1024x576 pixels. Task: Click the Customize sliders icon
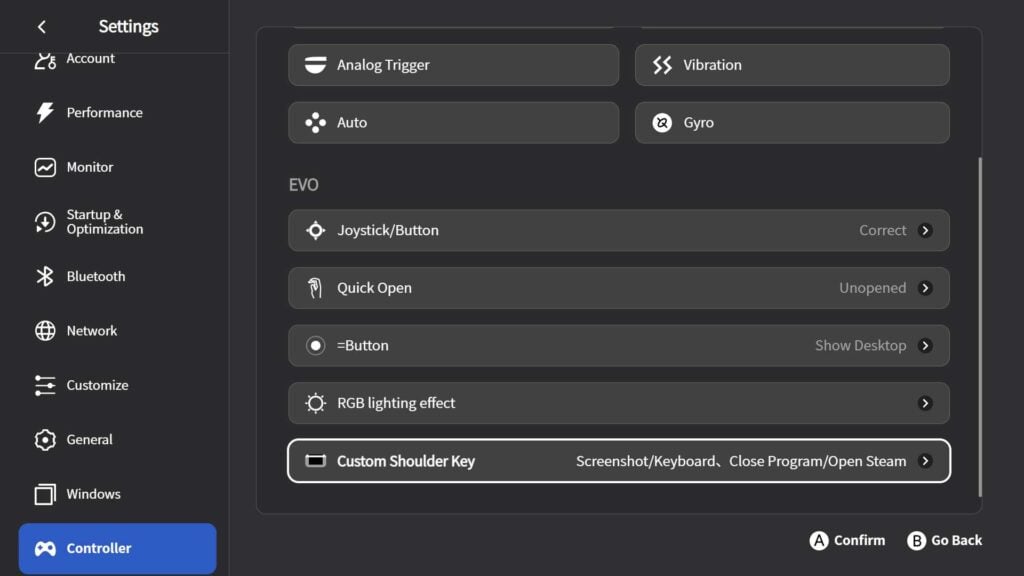click(44, 385)
